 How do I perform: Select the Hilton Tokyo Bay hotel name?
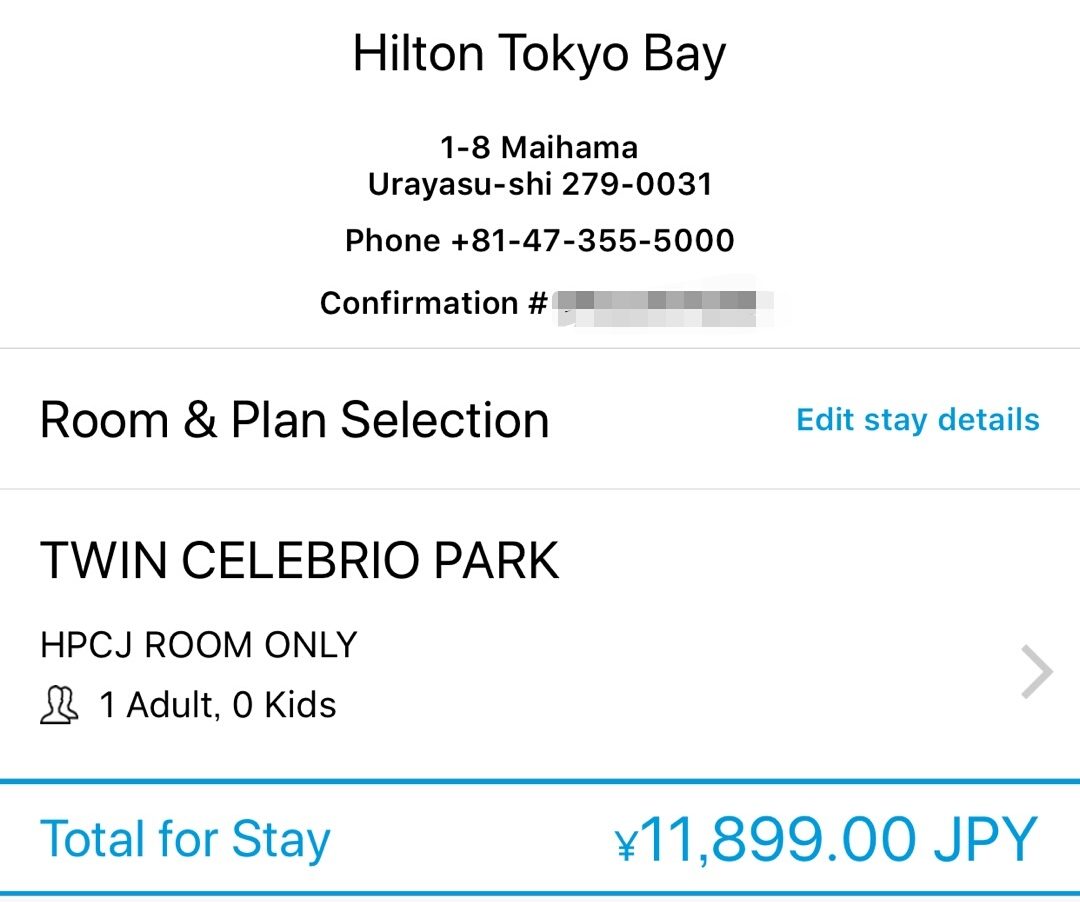point(540,54)
